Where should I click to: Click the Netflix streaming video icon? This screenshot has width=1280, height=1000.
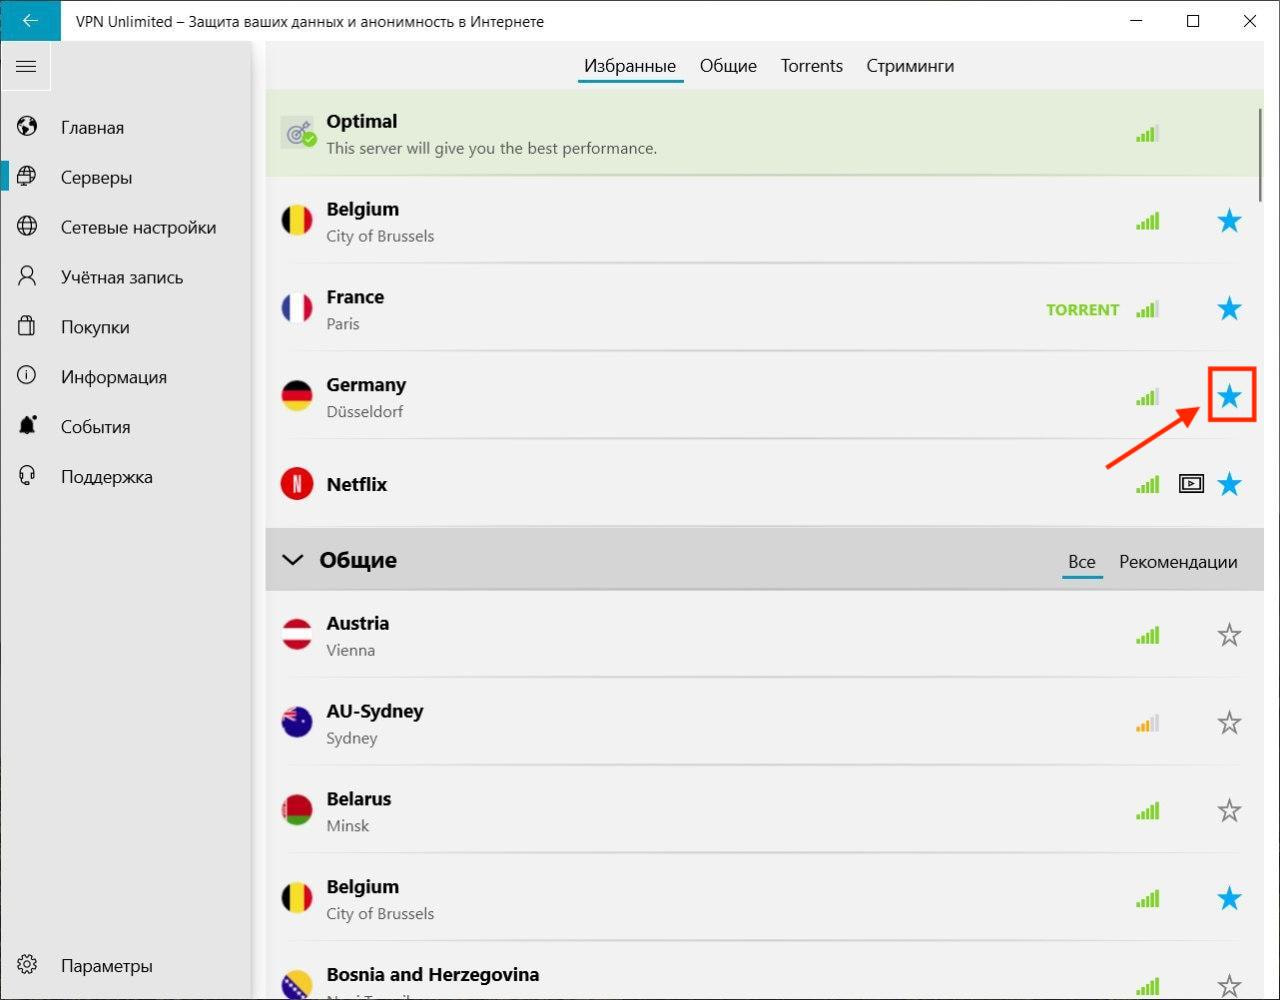(x=1190, y=485)
